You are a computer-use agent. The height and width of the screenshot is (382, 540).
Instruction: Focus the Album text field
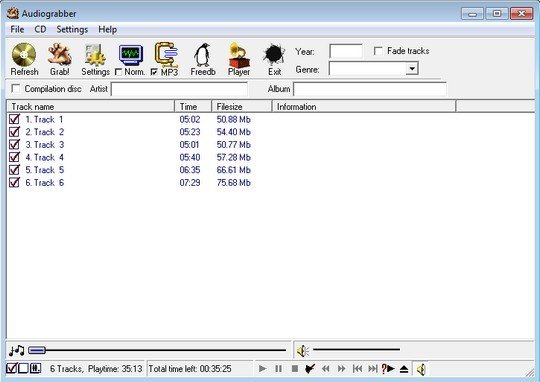tap(370, 89)
